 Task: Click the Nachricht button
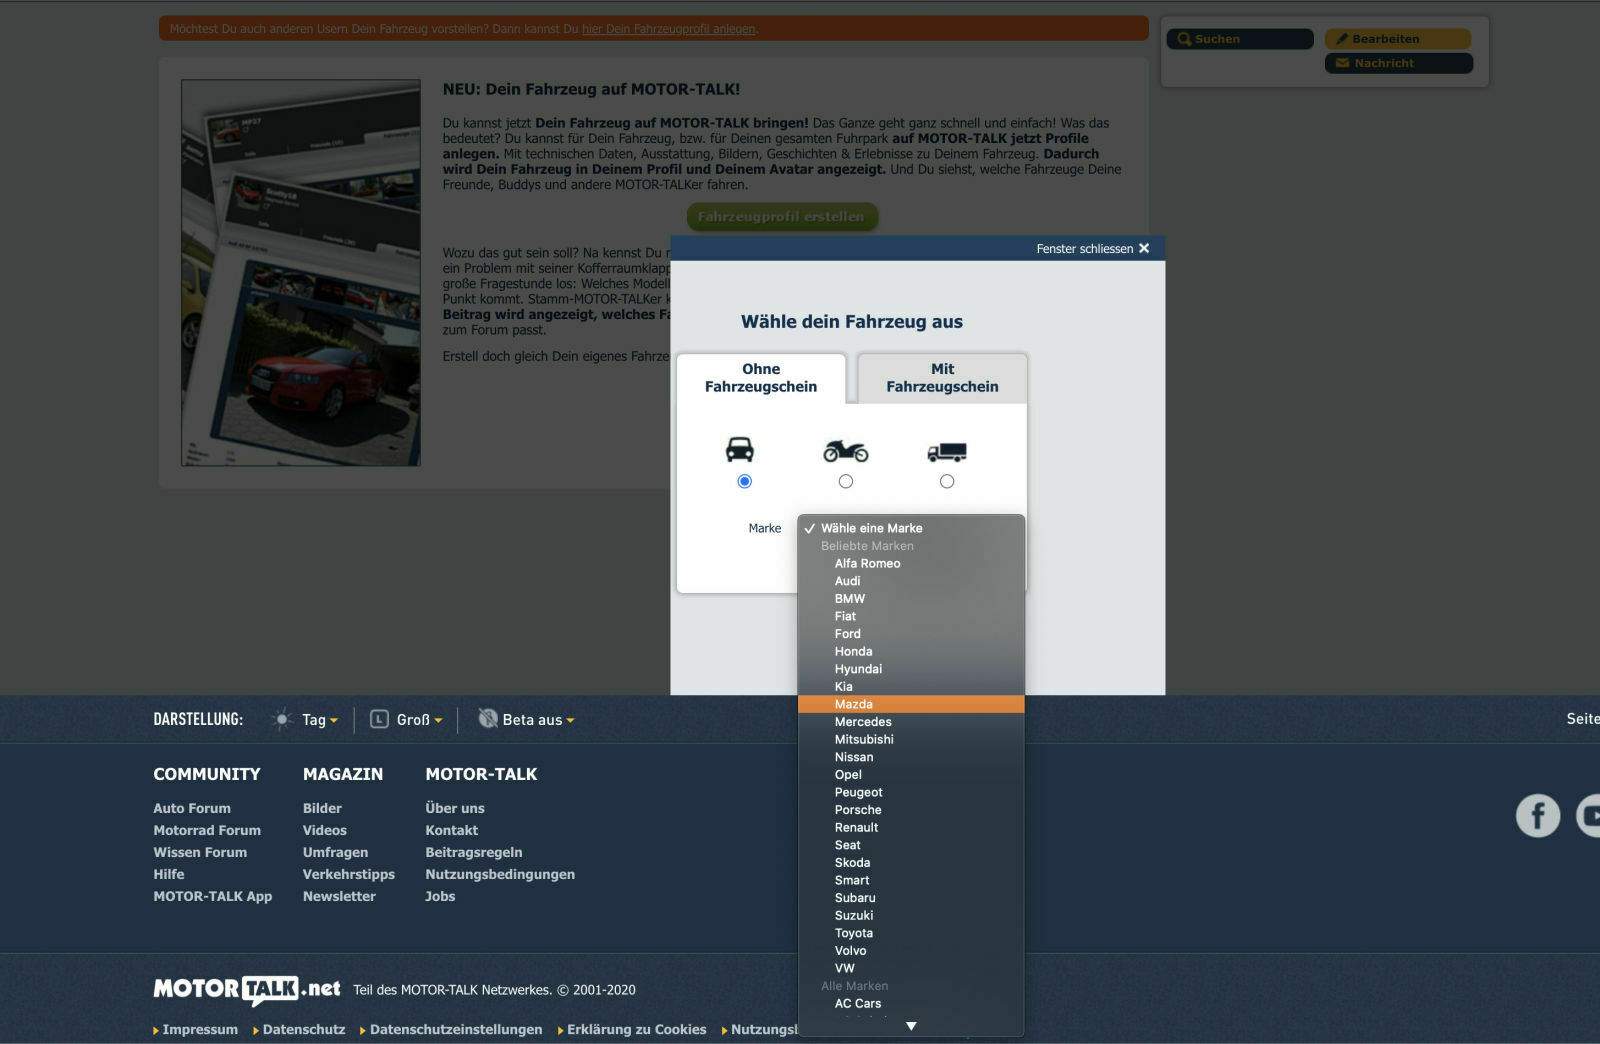coord(1398,63)
